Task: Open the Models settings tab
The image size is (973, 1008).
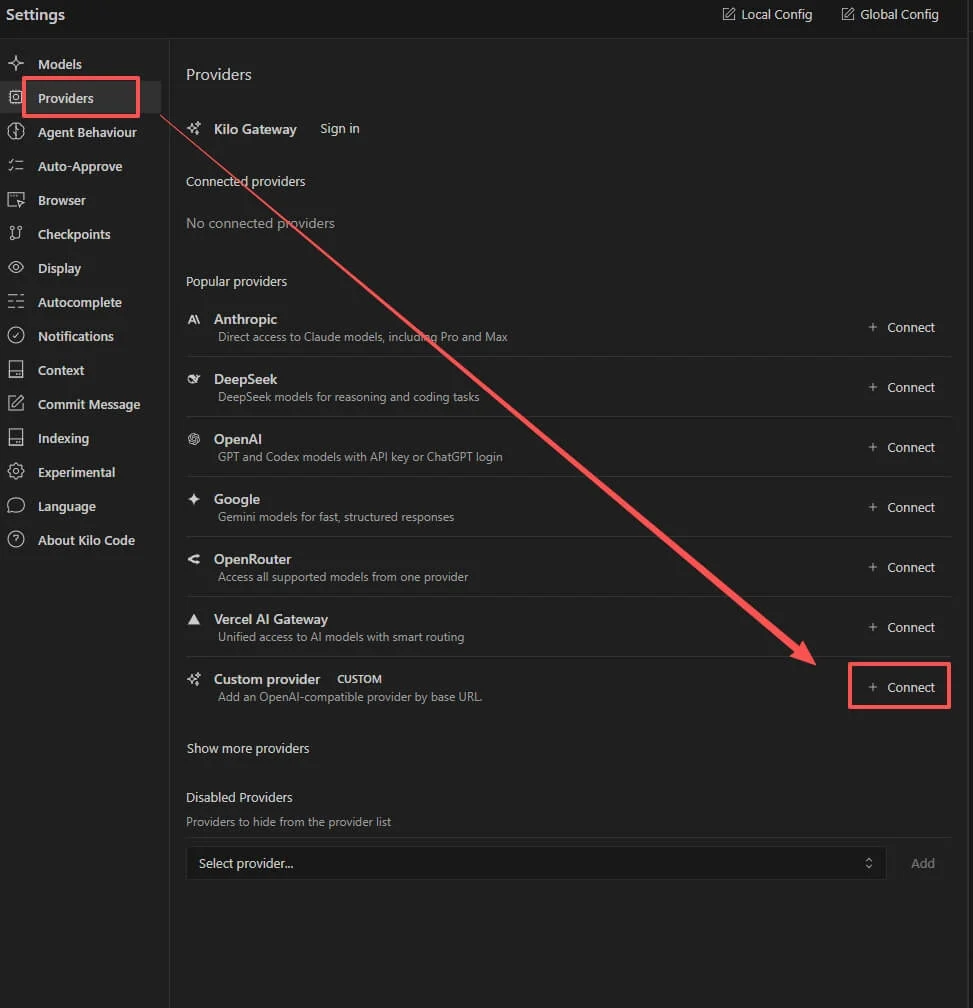Action: pos(60,64)
